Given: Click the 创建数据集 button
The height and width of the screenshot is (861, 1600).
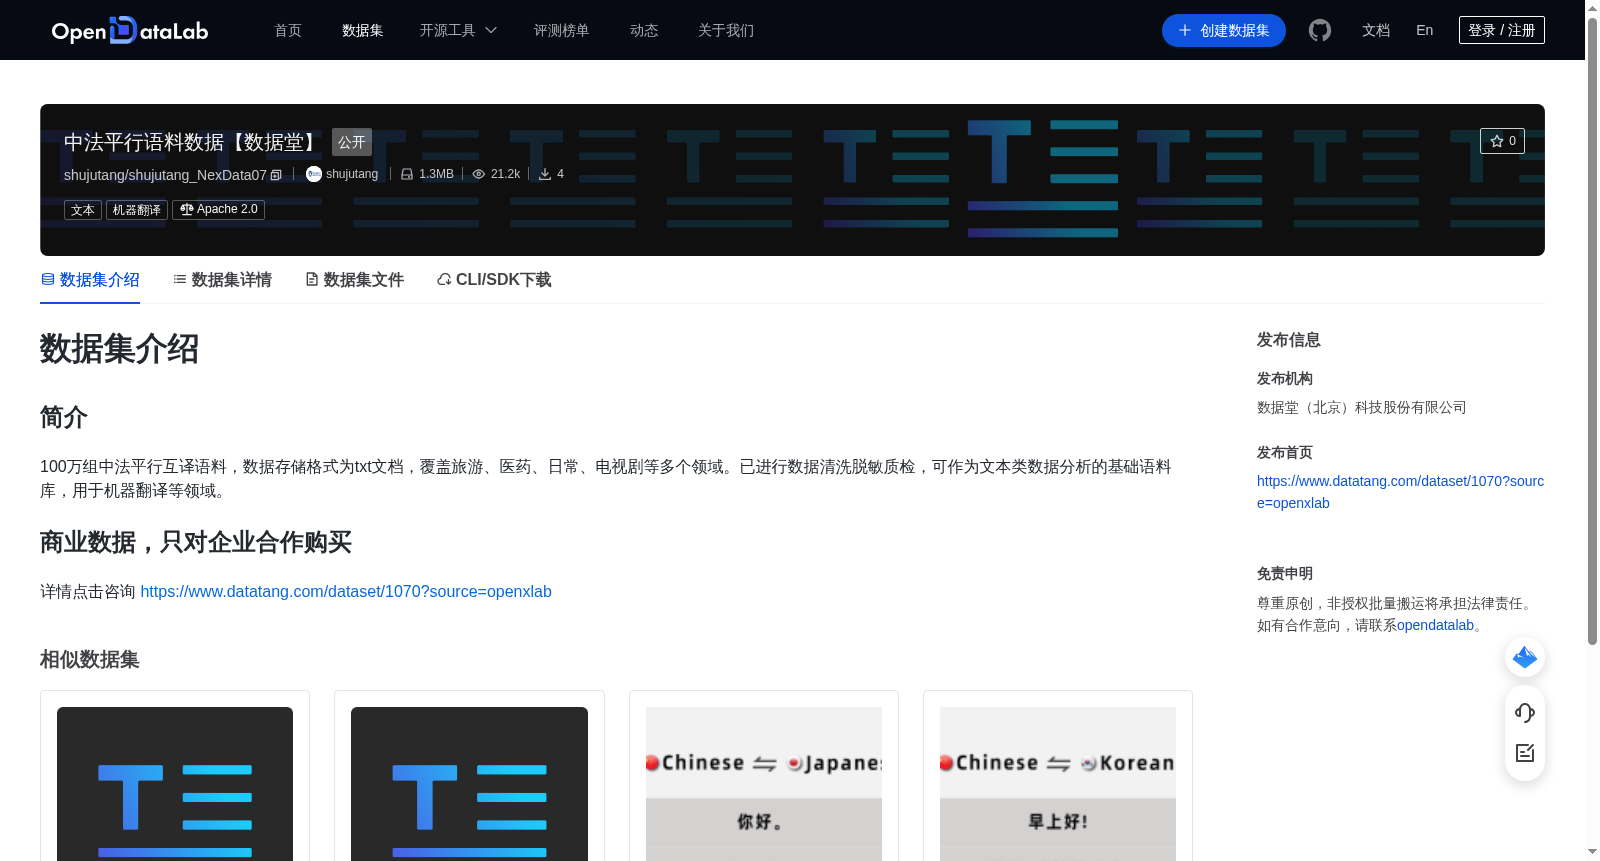Looking at the screenshot, I should (1224, 30).
